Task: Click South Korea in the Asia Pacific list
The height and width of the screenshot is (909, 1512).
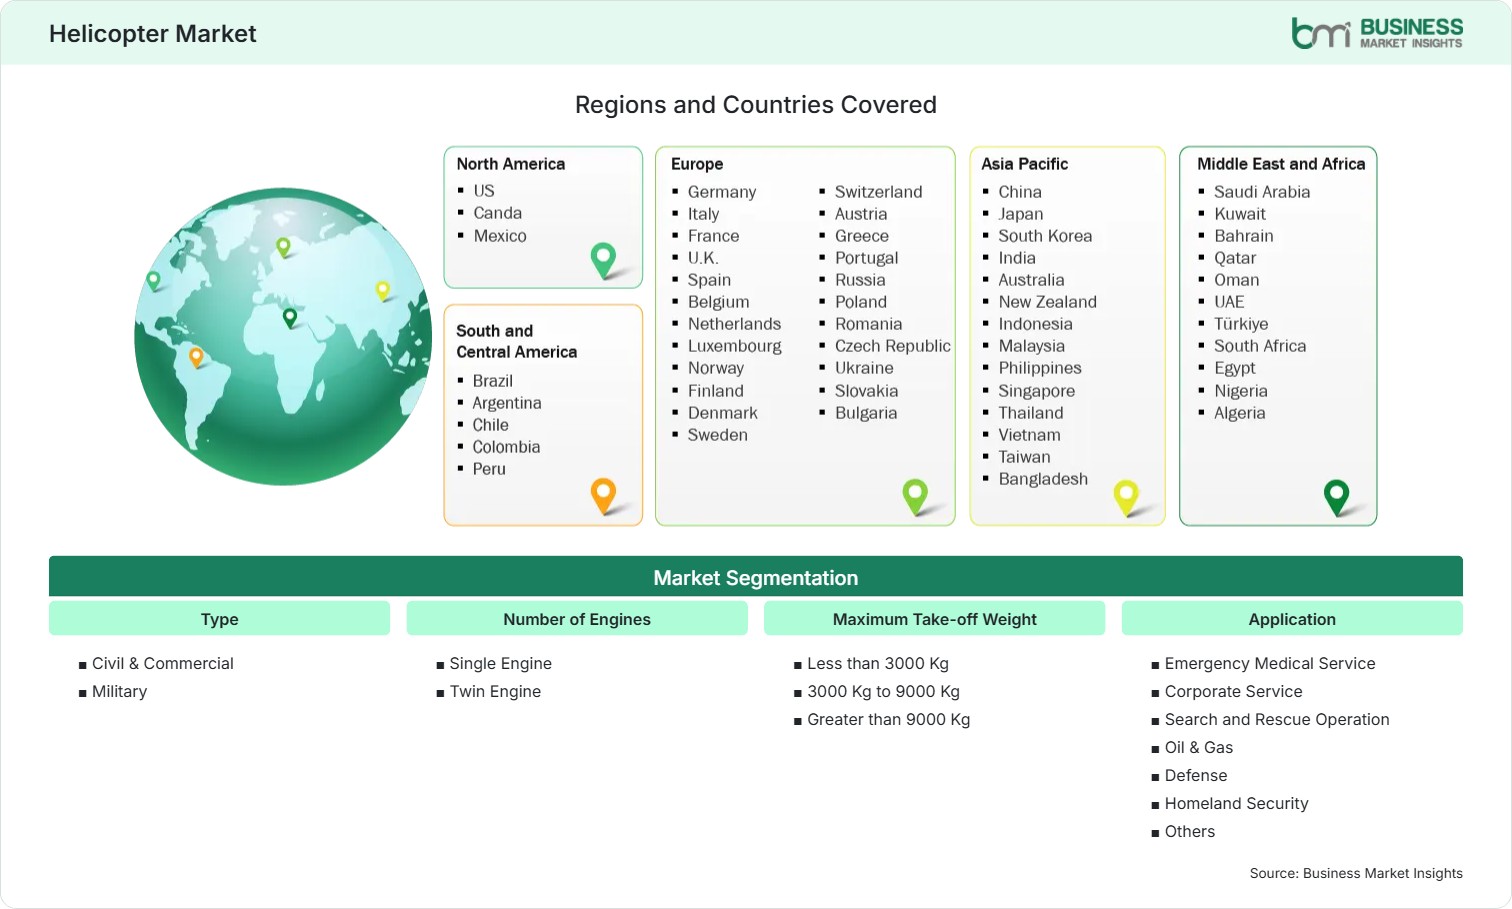Action: pos(1045,236)
